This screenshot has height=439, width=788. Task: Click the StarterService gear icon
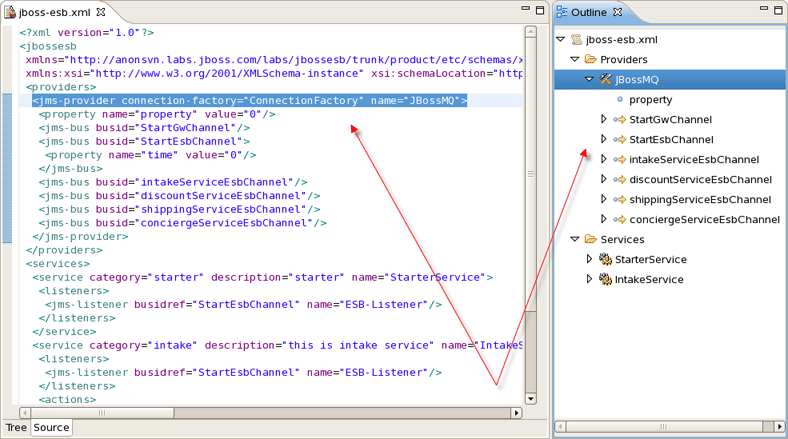pyautogui.click(x=605, y=260)
